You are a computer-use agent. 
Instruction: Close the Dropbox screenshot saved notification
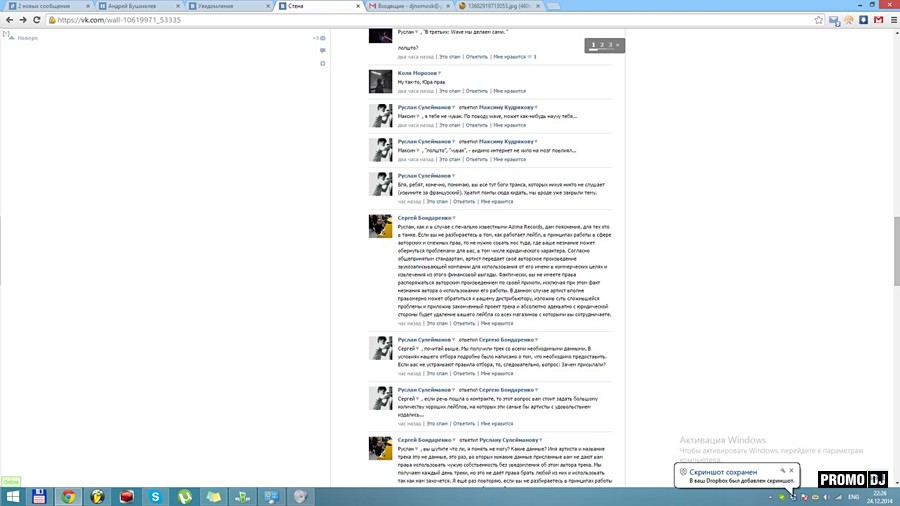click(x=791, y=469)
